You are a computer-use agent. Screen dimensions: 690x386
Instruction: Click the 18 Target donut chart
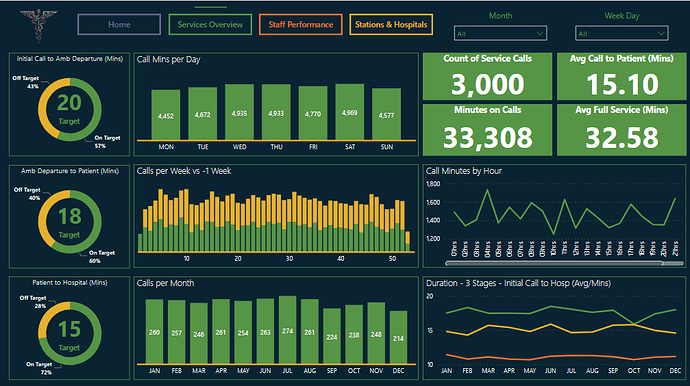tap(70, 222)
